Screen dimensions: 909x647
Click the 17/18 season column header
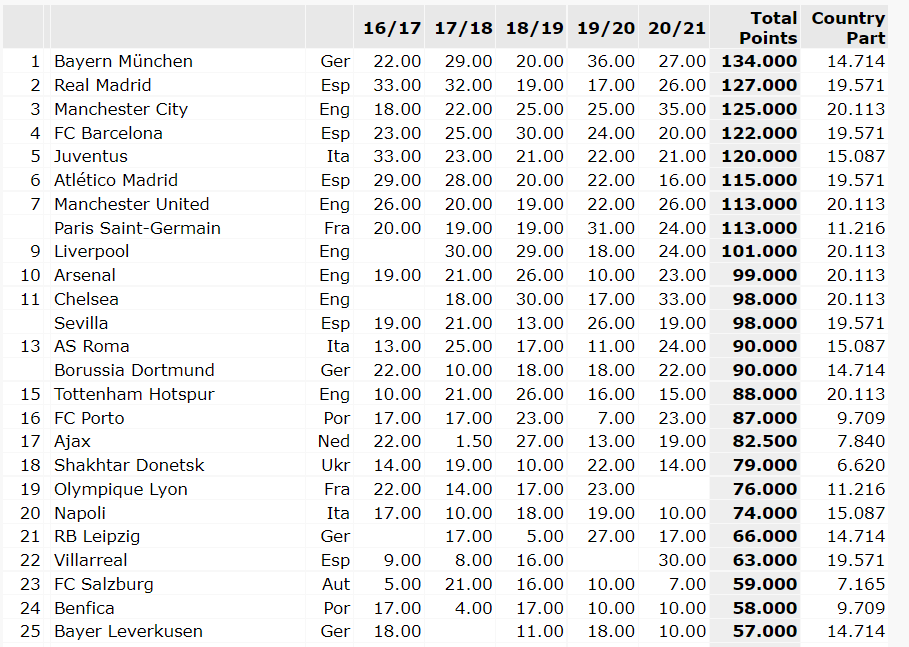pos(464,29)
